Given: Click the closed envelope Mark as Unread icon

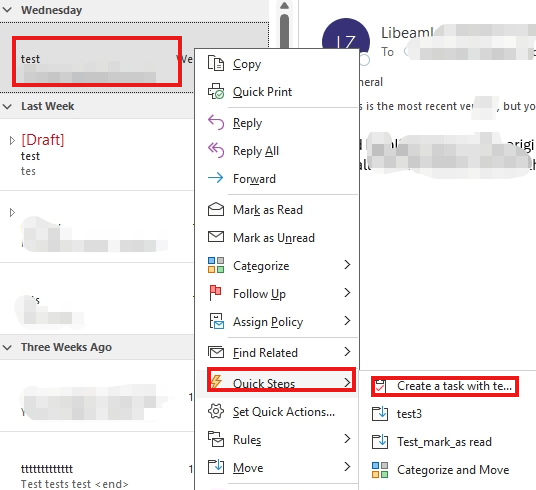Looking at the screenshot, I should (x=216, y=237).
